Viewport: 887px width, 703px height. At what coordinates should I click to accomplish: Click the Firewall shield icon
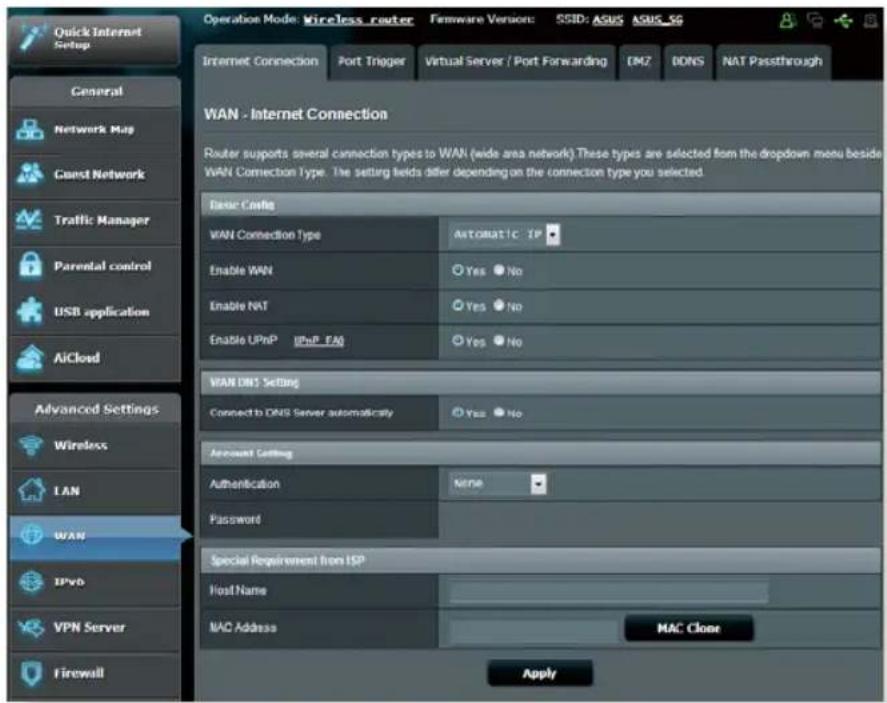point(32,673)
